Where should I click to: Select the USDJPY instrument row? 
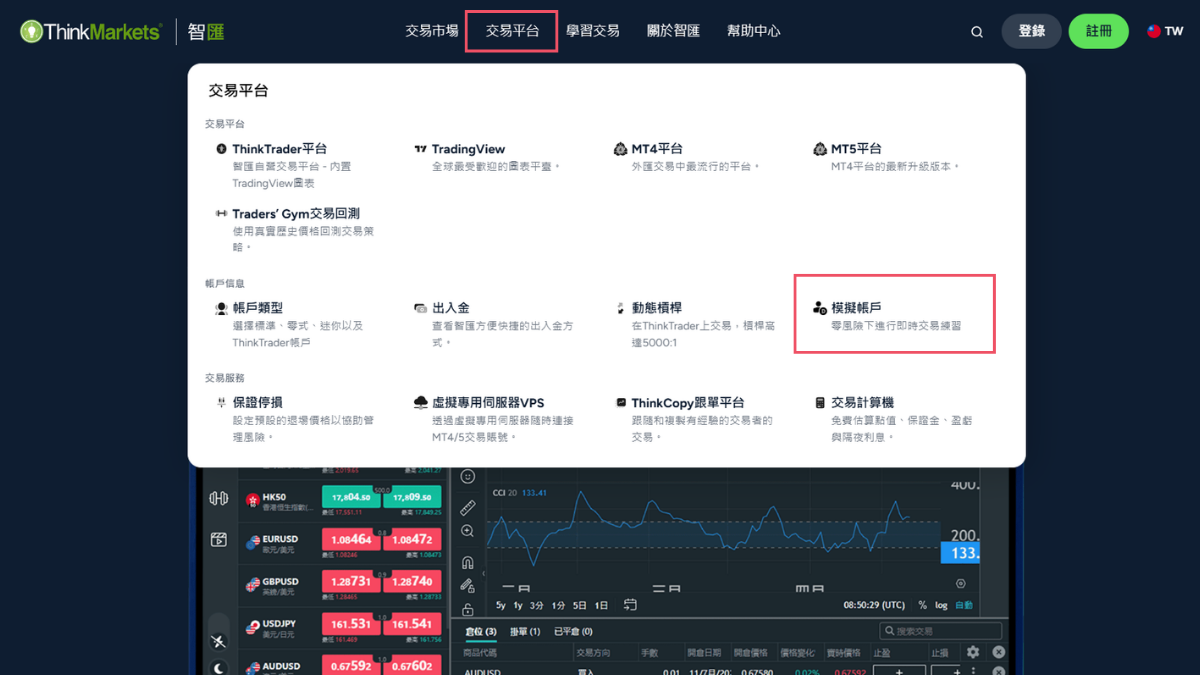[343, 629]
